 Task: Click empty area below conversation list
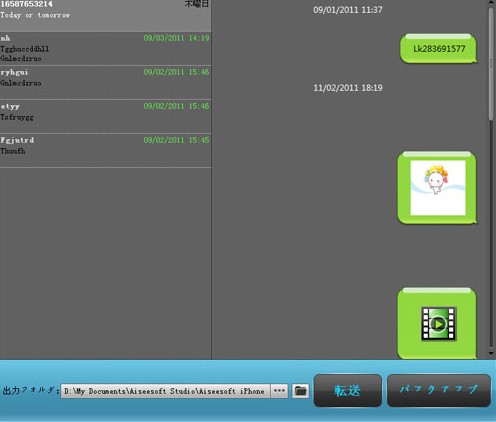pos(105,263)
